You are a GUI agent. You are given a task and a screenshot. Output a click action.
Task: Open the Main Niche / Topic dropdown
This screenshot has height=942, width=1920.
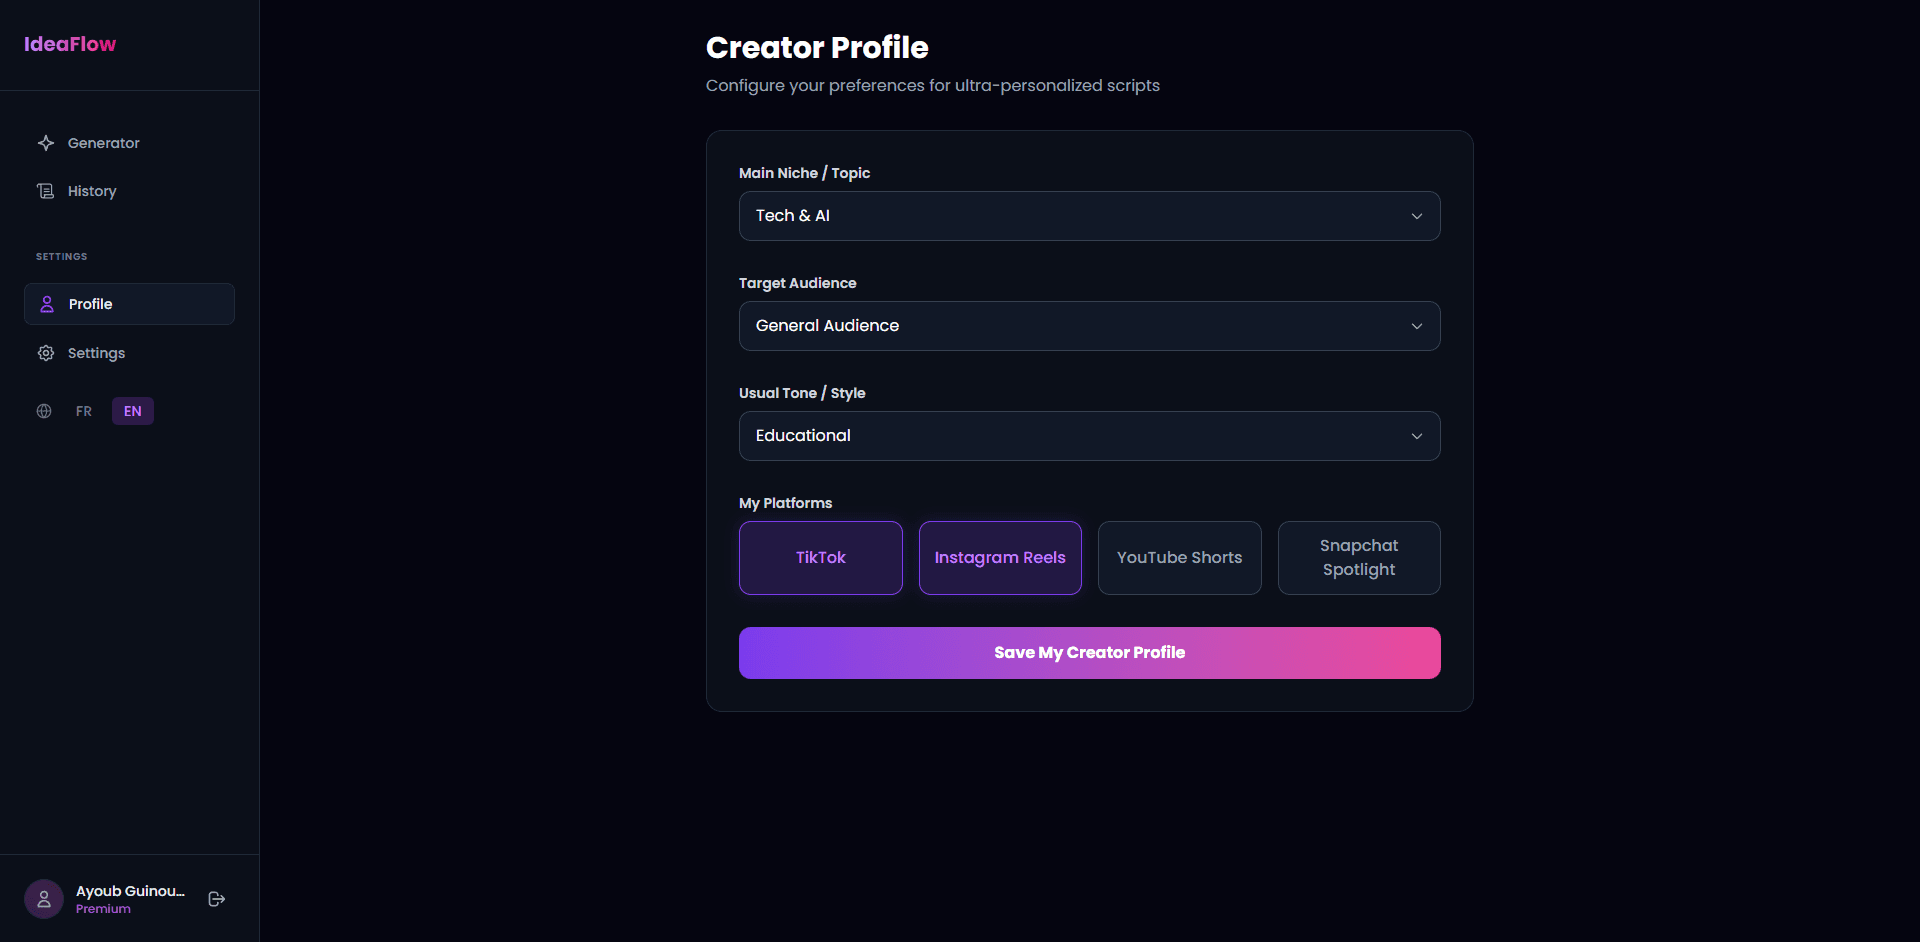pos(1089,216)
